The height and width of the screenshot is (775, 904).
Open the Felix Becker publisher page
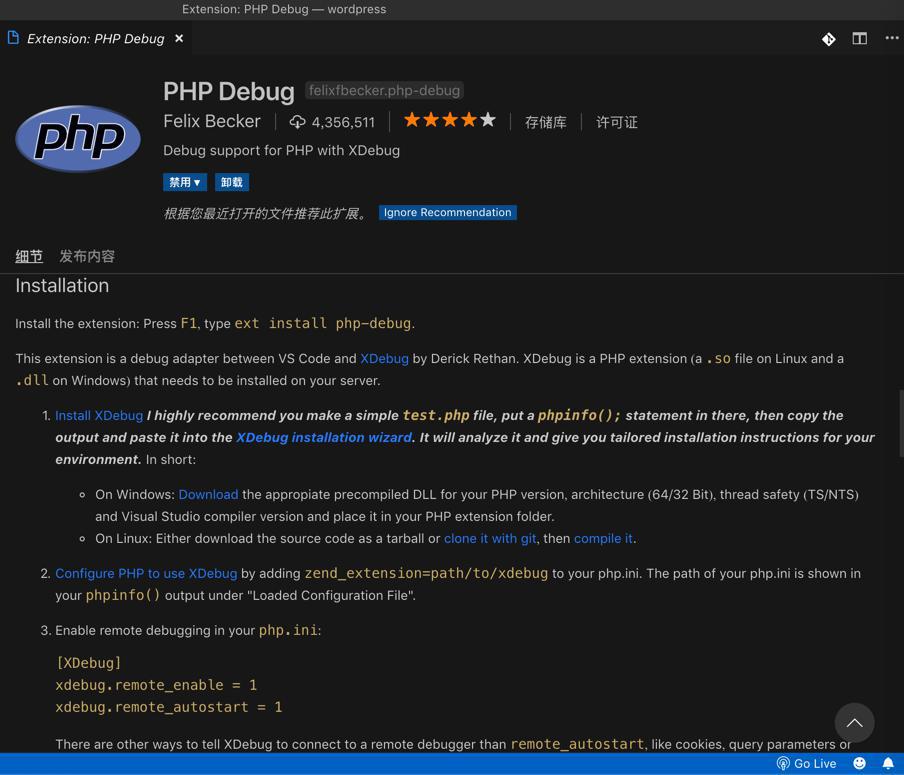coord(212,121)
